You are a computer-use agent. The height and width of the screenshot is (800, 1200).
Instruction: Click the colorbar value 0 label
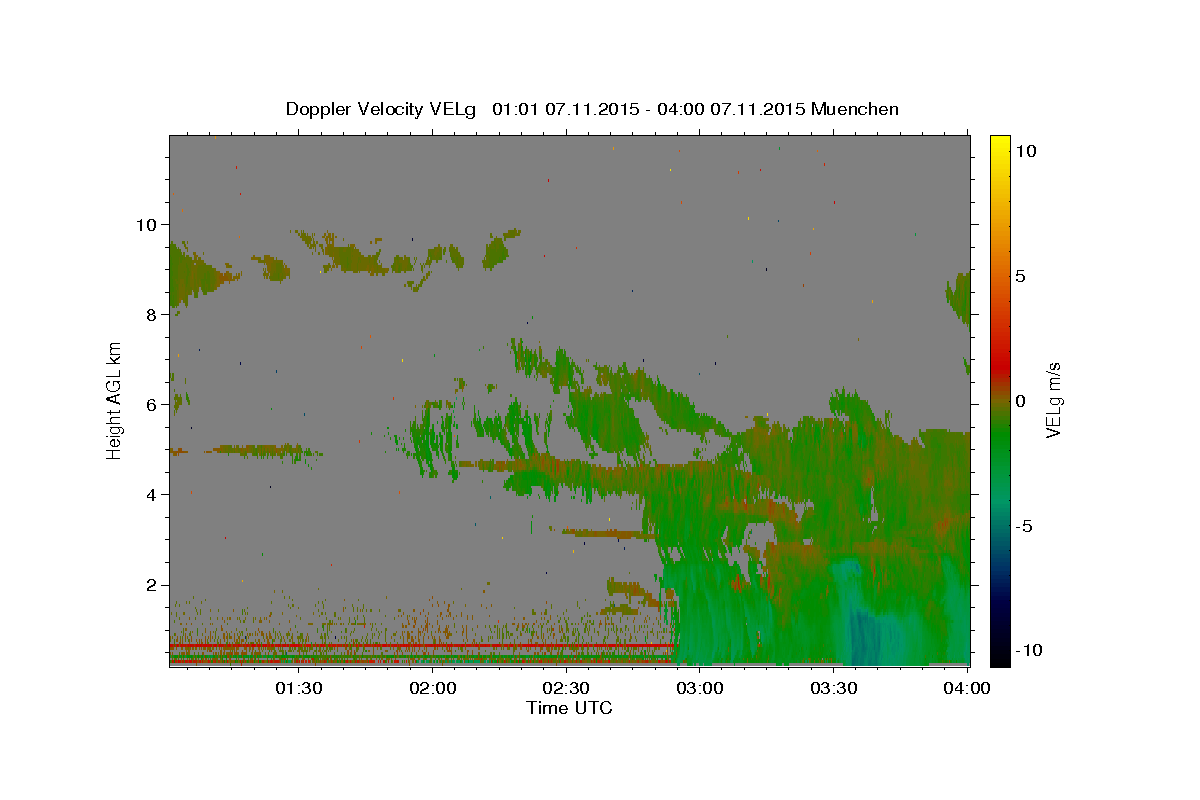pyautogui.click(x=1019, y=401)
